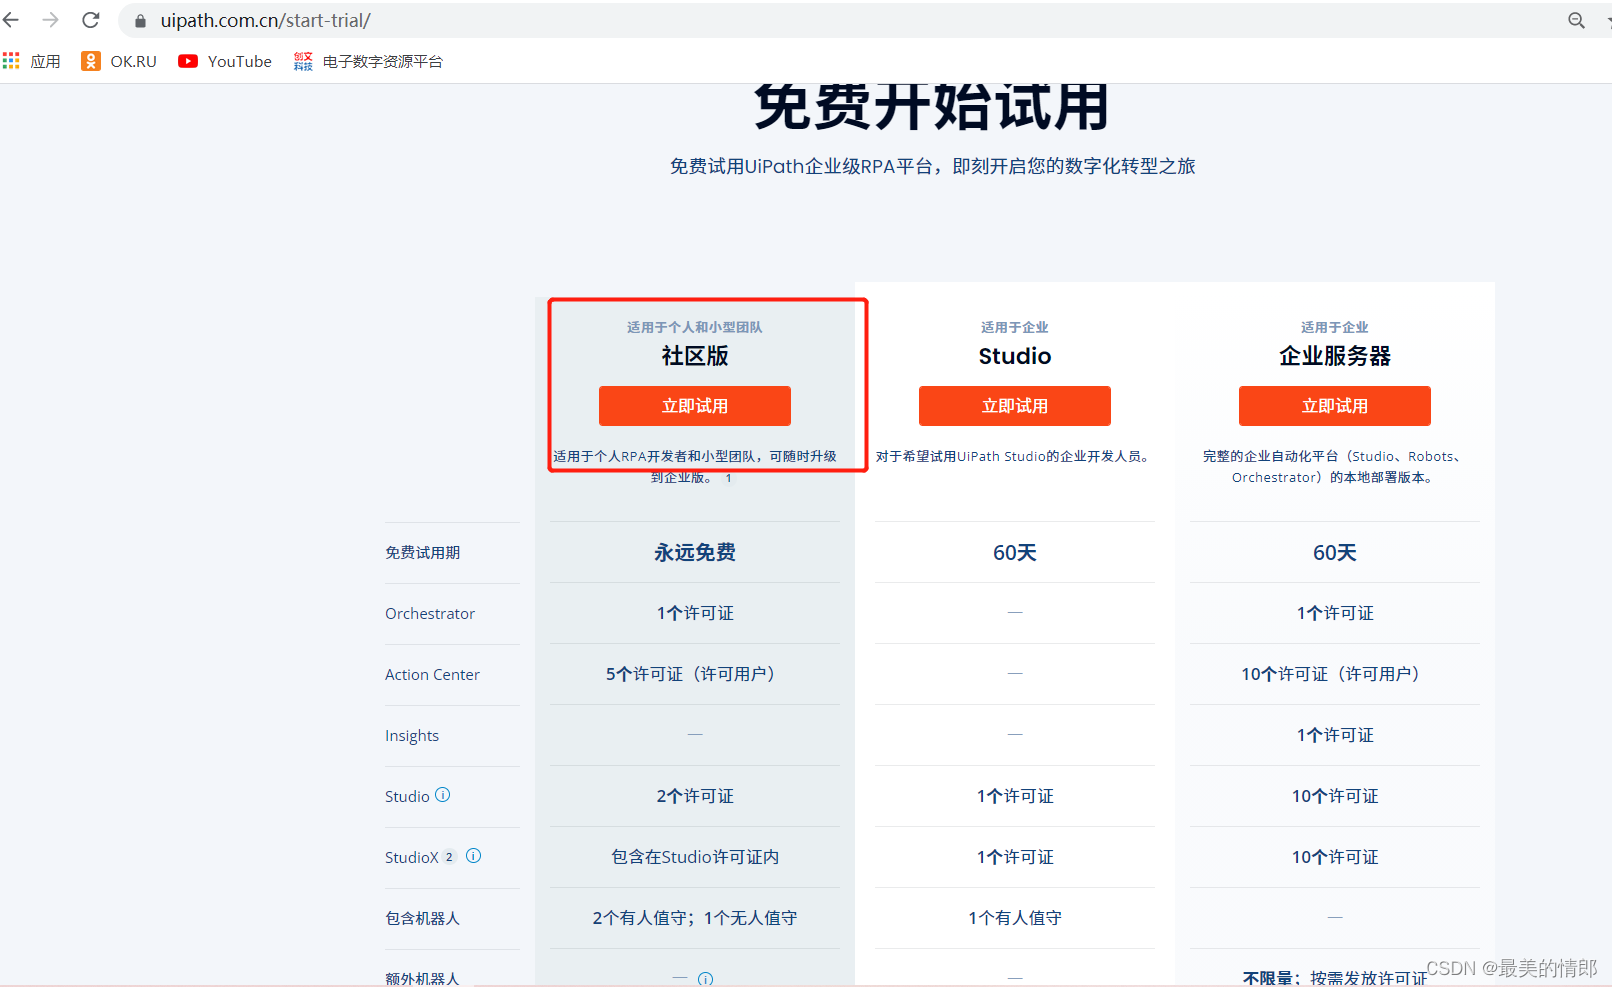Click the Insights row label
This screenshot has width=1612, height=987.
click(412, 736)
